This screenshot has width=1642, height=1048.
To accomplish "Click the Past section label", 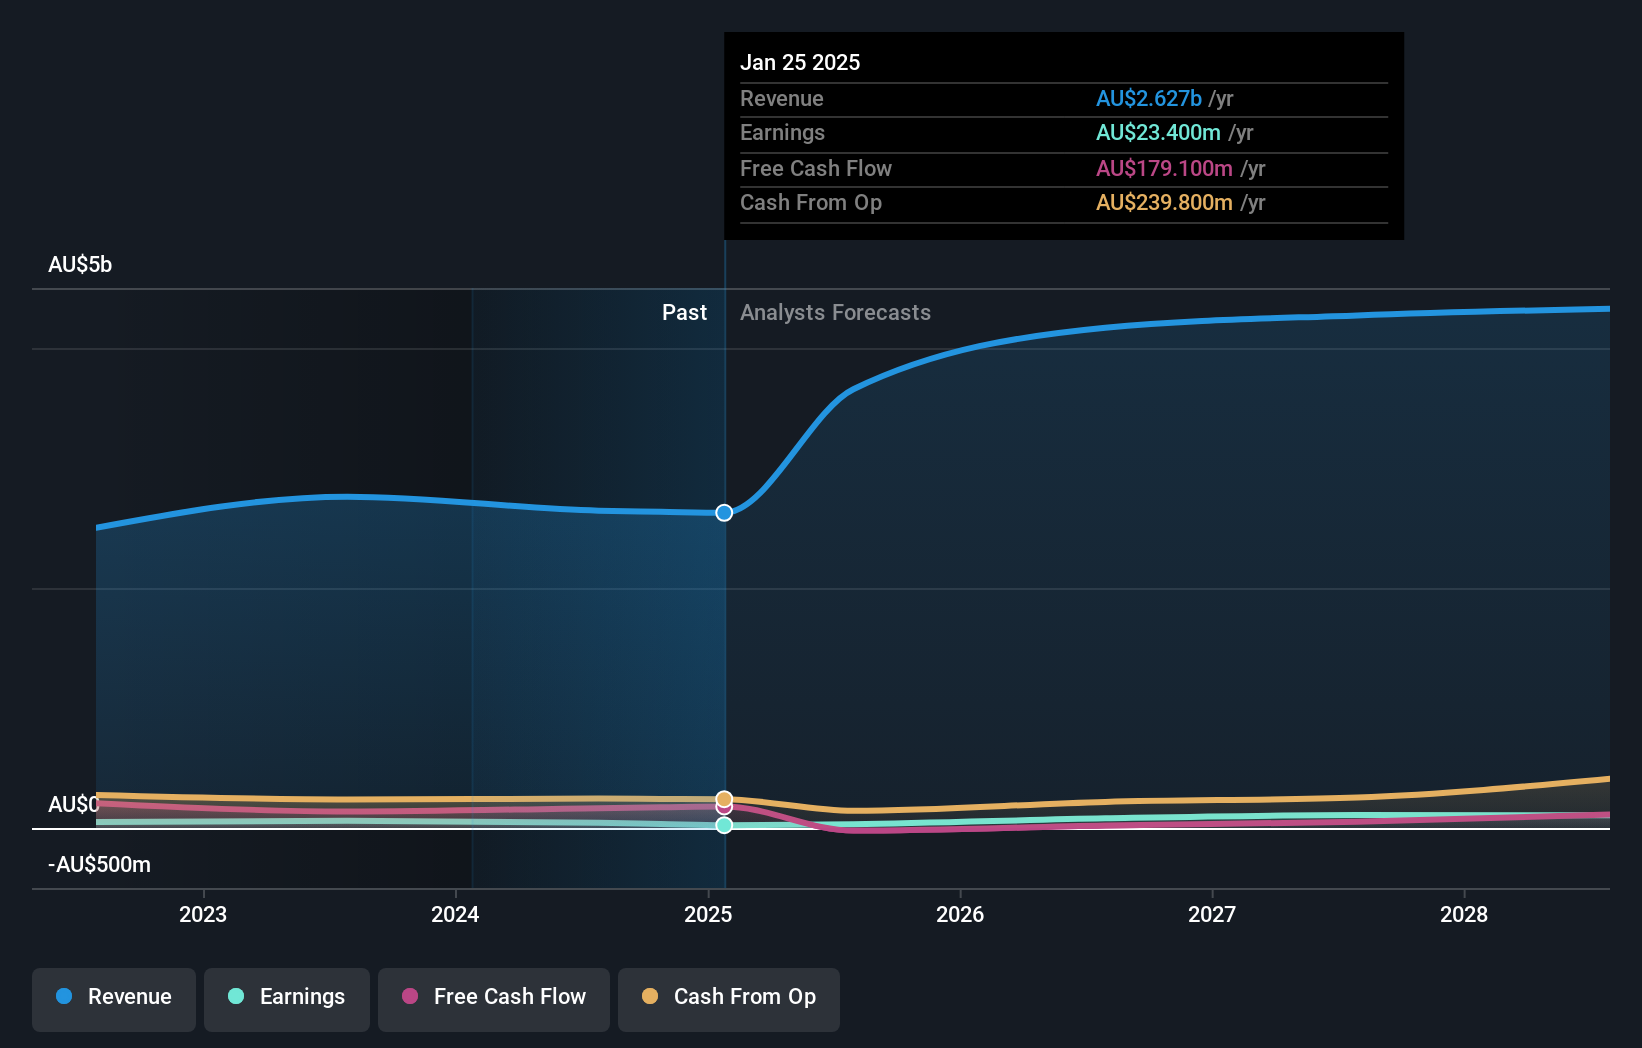I will (x=684, y=313).
